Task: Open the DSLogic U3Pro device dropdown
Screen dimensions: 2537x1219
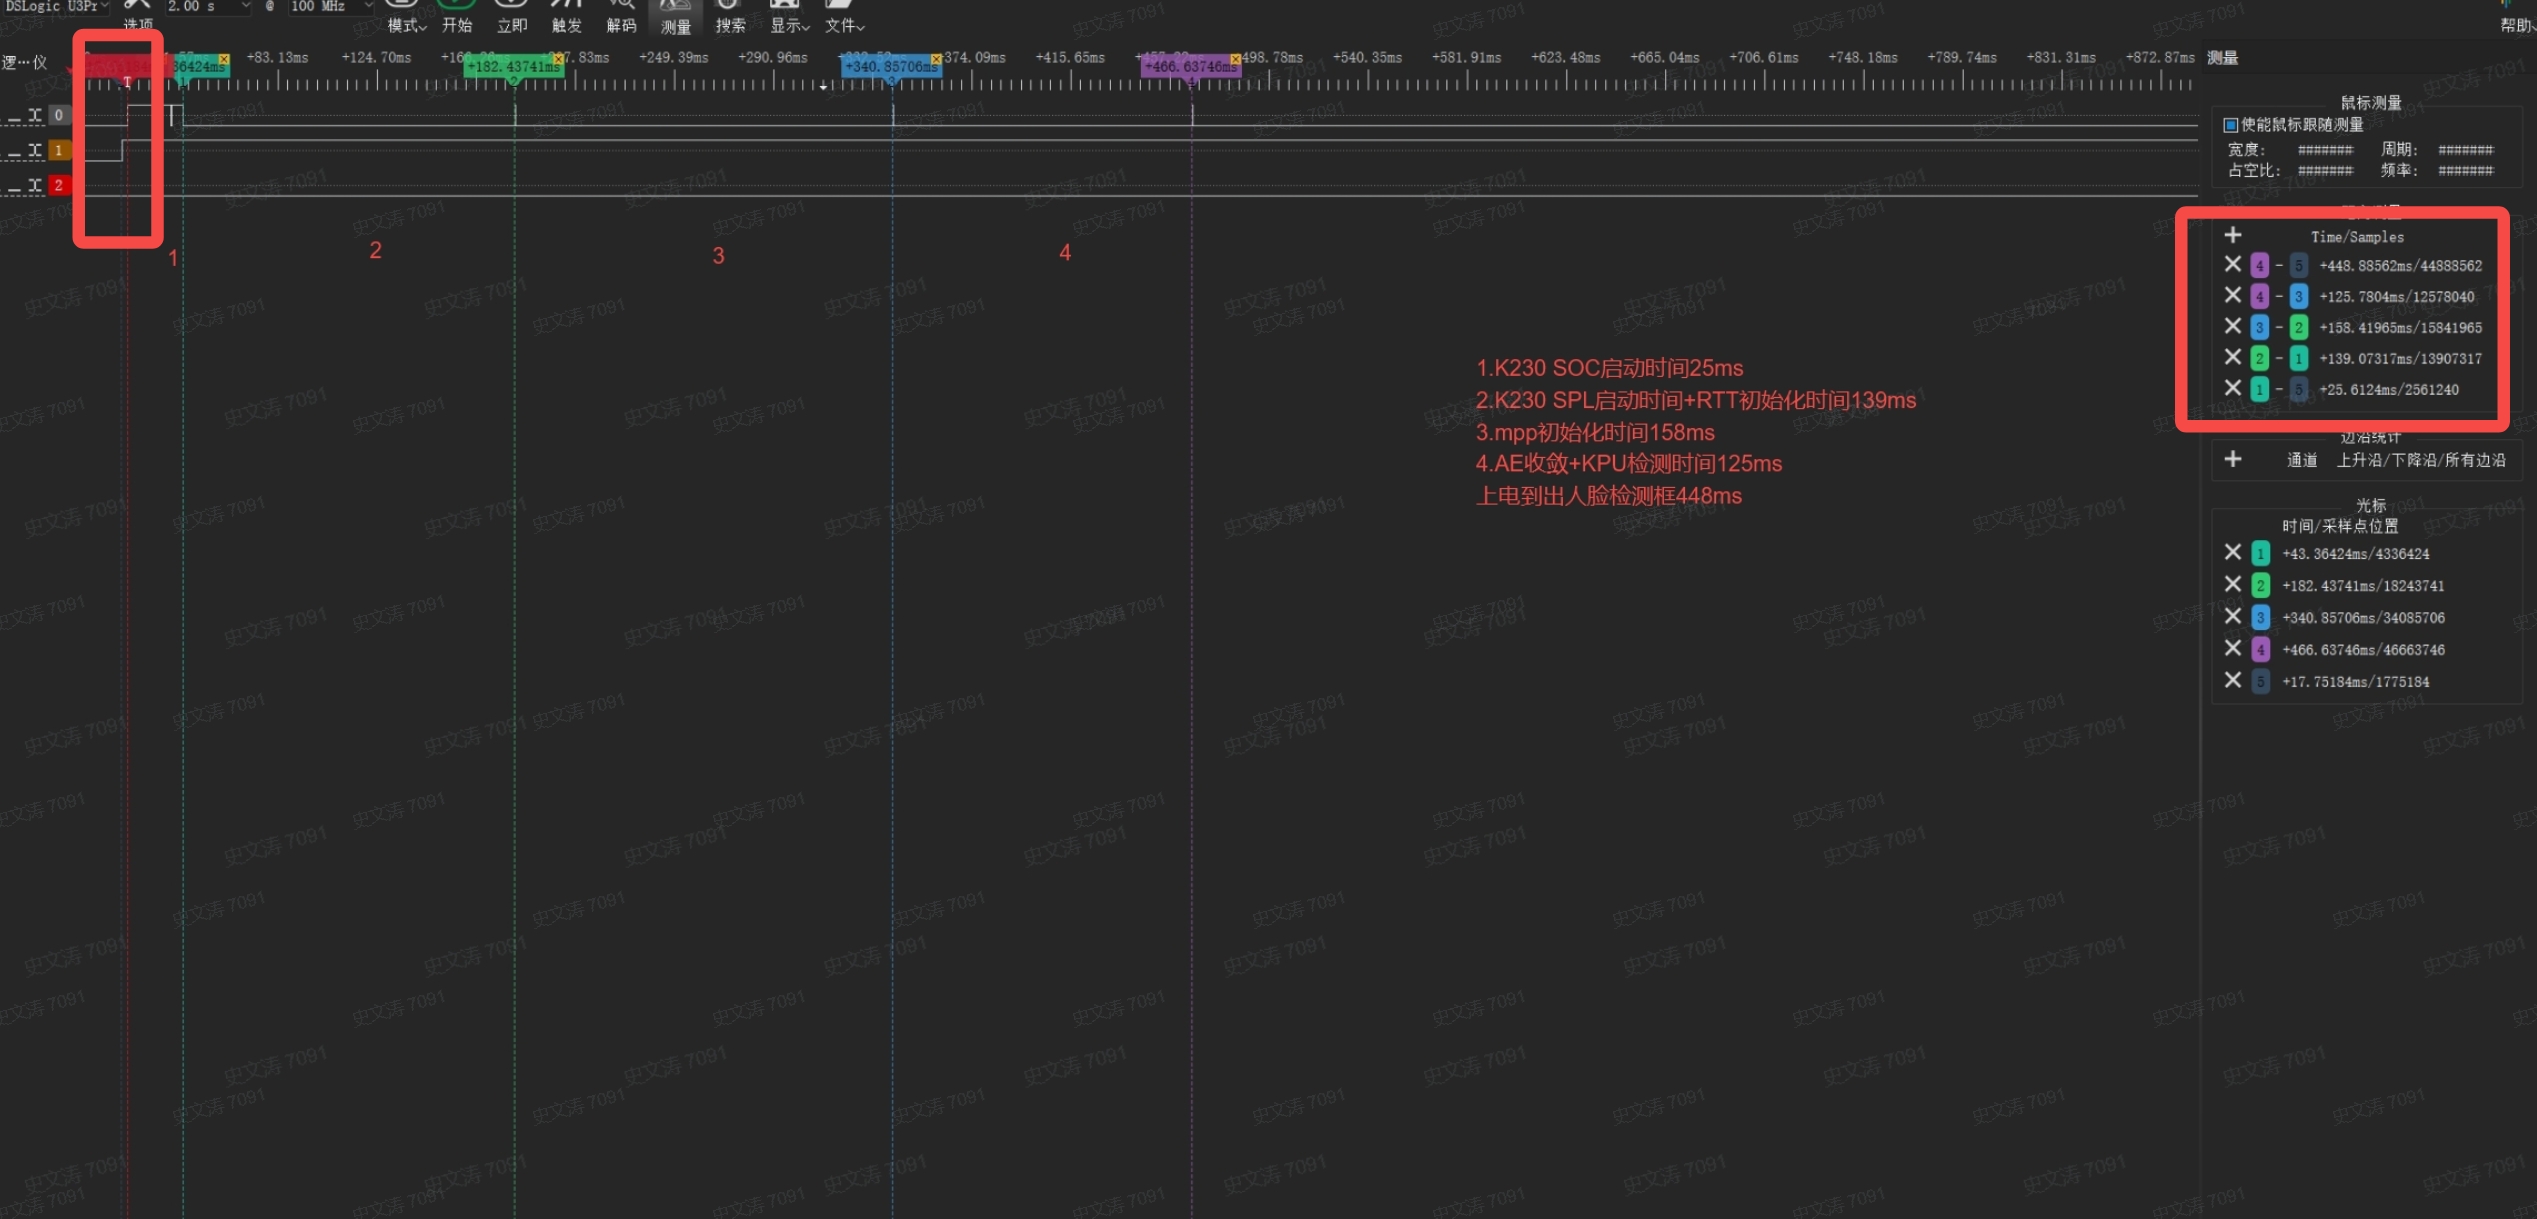Action: click(56, 7)
